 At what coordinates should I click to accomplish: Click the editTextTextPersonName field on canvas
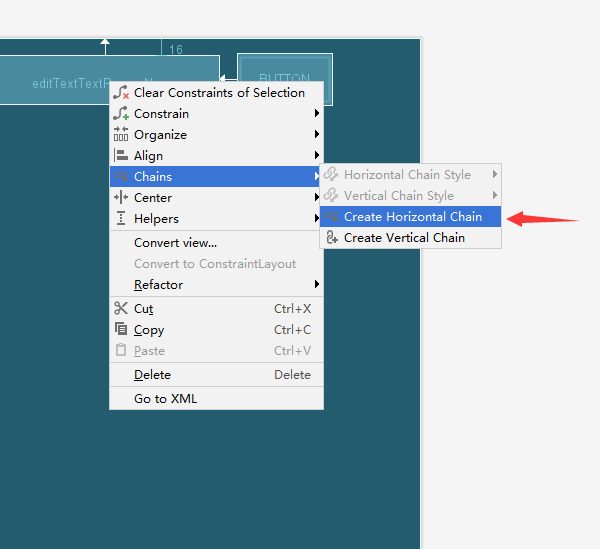(x=60, y=83)
